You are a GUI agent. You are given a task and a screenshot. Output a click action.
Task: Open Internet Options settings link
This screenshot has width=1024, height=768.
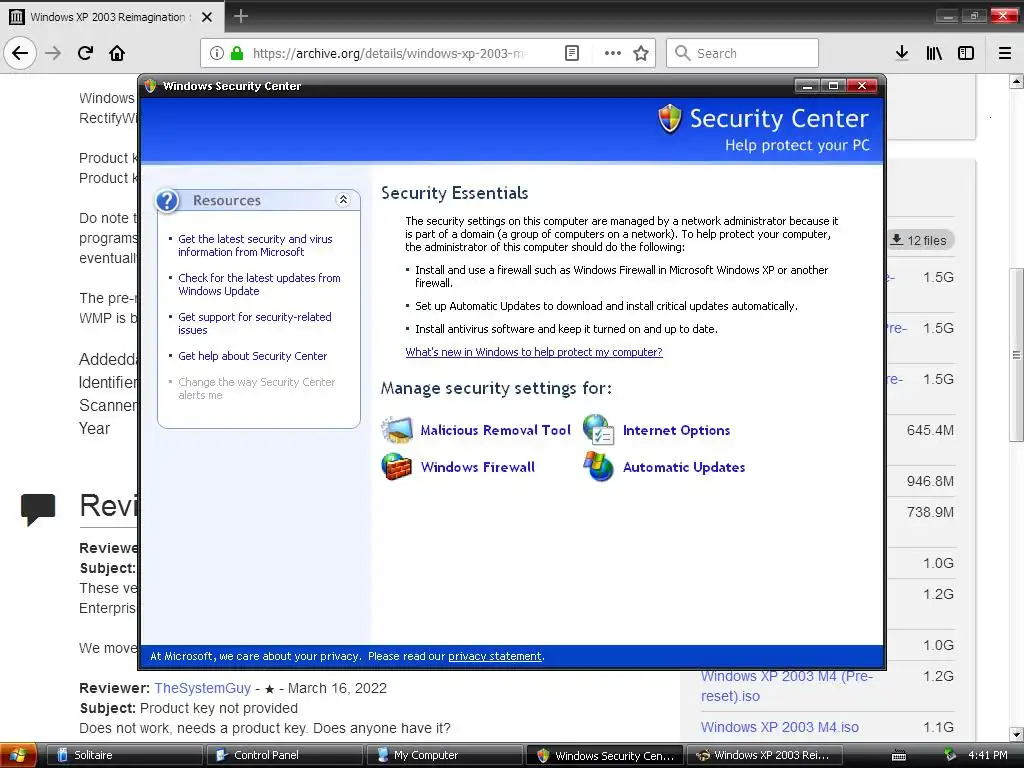[x=677, y=430]
